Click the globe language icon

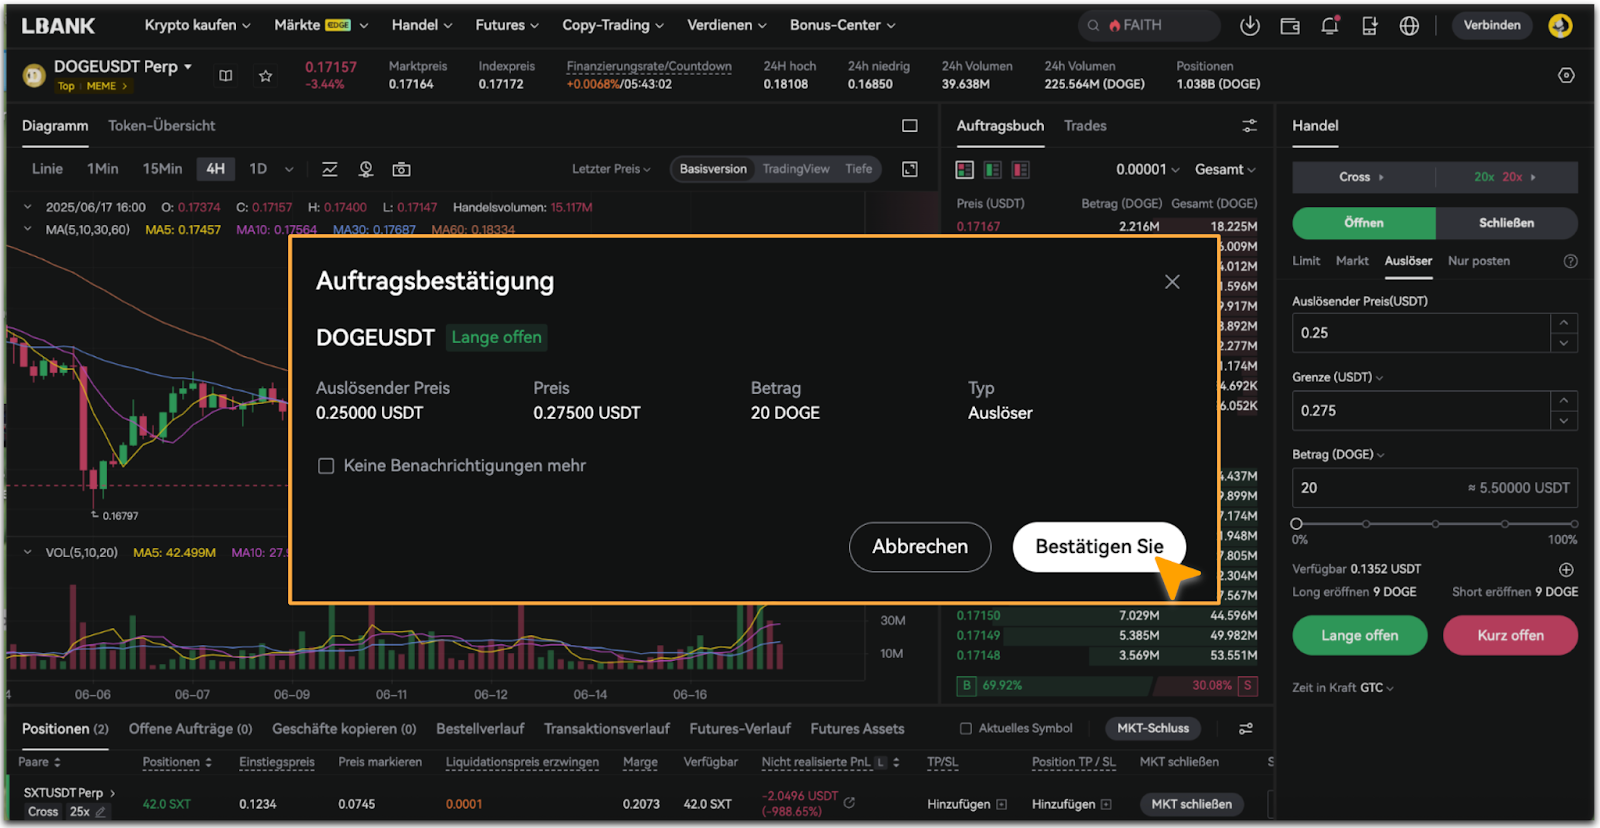click(x=1409, y=26)
